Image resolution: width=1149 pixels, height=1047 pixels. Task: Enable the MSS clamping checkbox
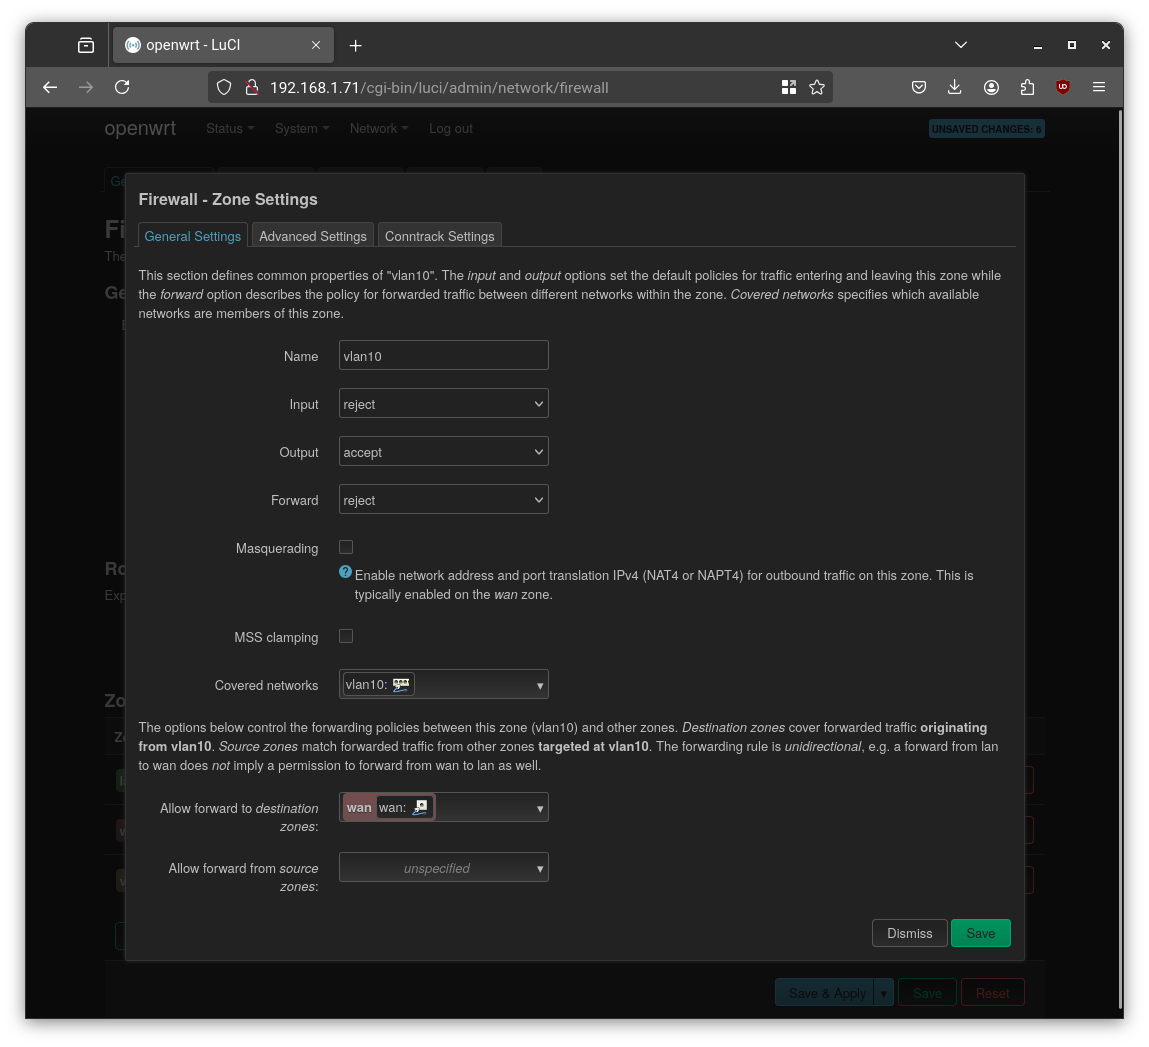[346, 636]
